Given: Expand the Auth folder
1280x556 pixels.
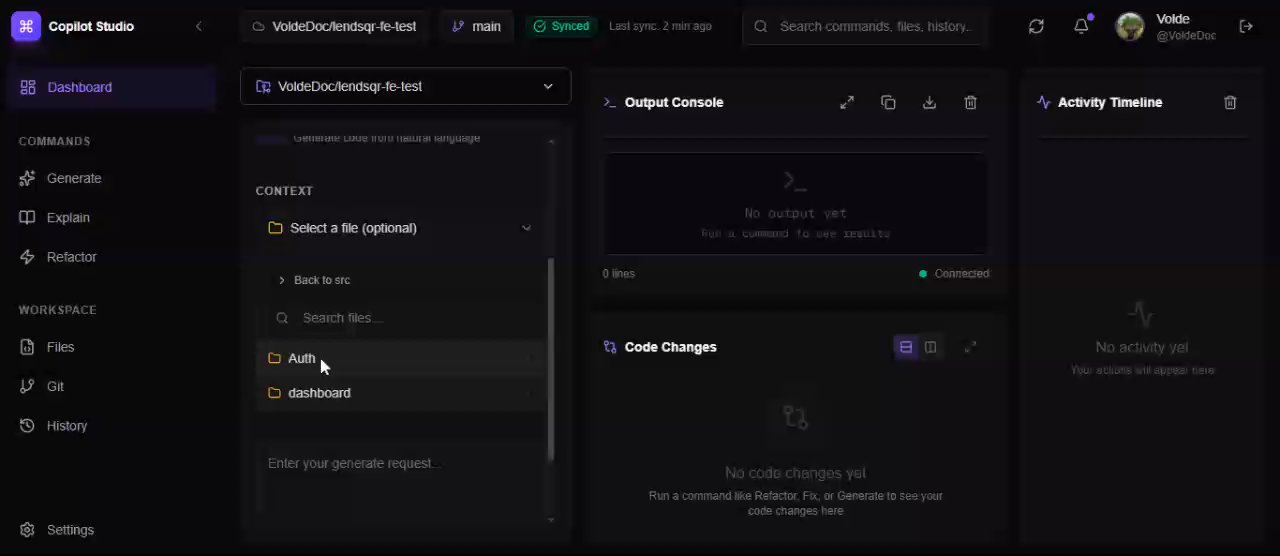Looking at the screenshot, I should click(302, 358).
